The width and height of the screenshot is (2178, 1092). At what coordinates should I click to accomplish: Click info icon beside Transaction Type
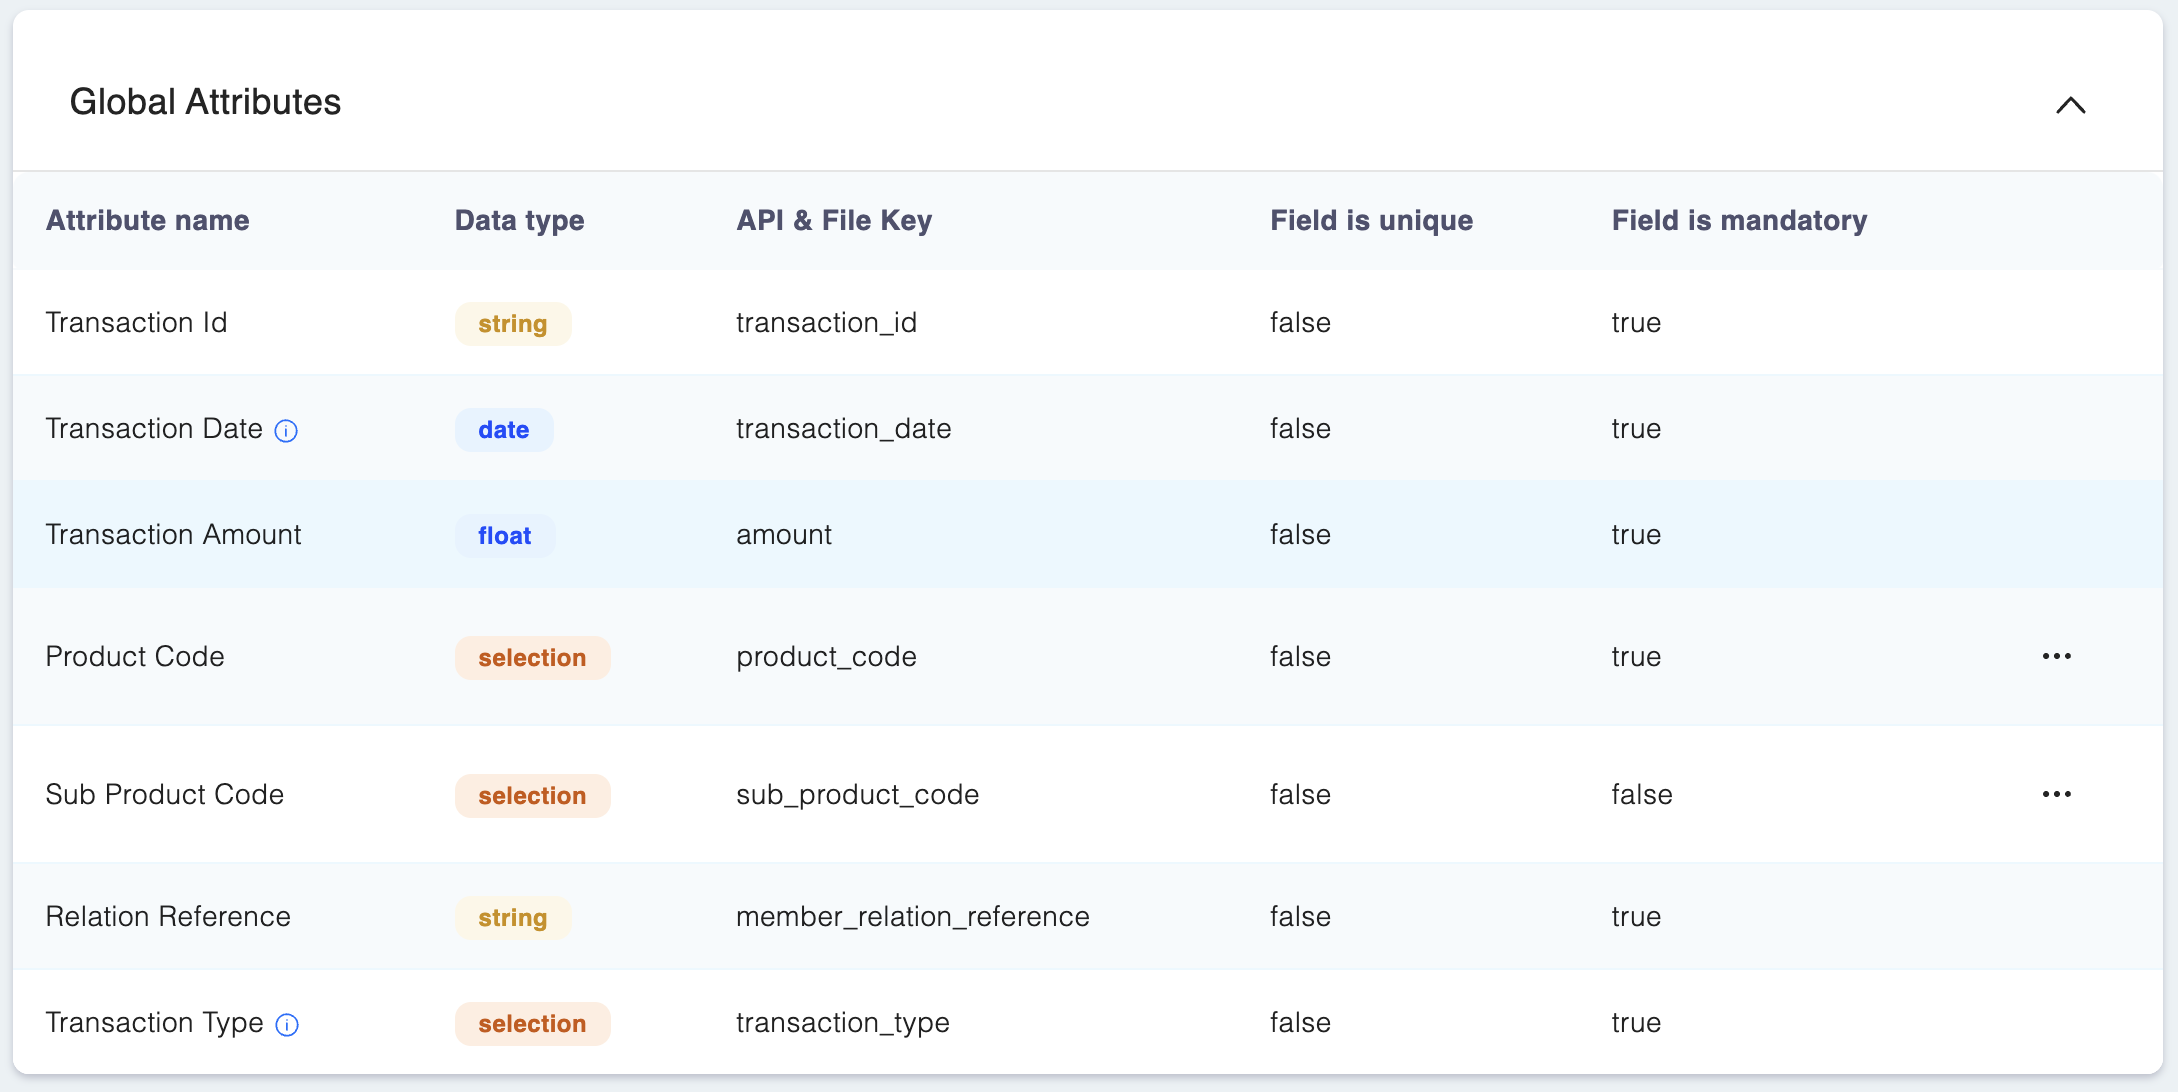[x=287, y=1025]
